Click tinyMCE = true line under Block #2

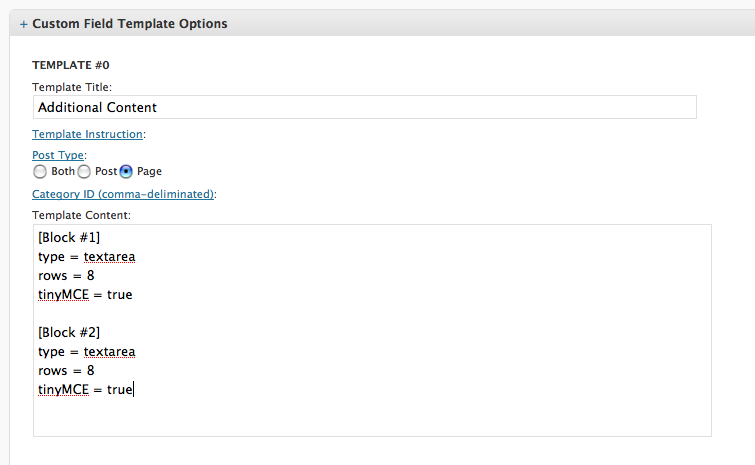point(85,389)
